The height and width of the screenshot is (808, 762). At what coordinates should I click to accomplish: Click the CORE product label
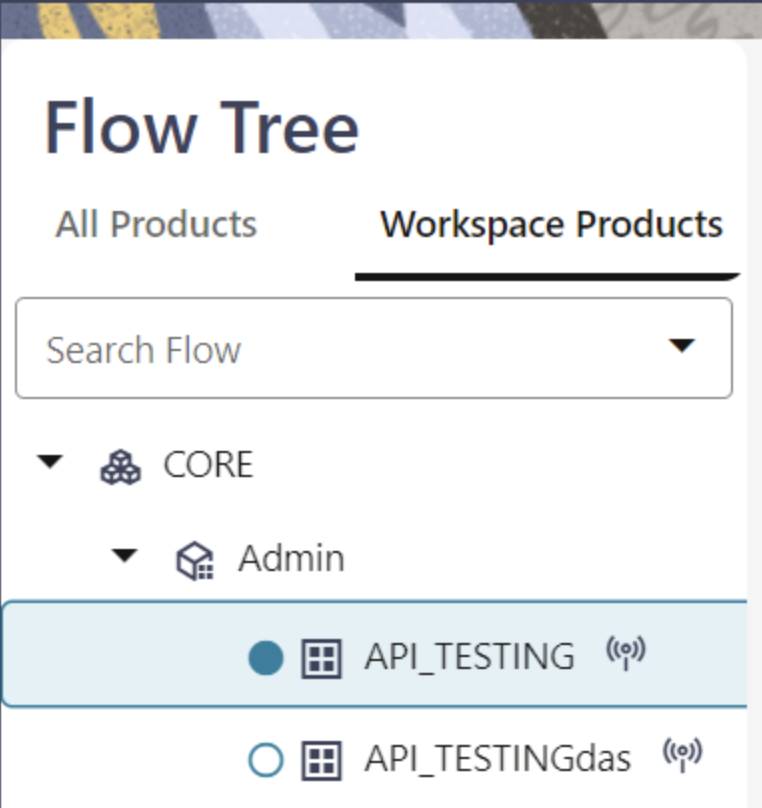[x=208, y=465]
